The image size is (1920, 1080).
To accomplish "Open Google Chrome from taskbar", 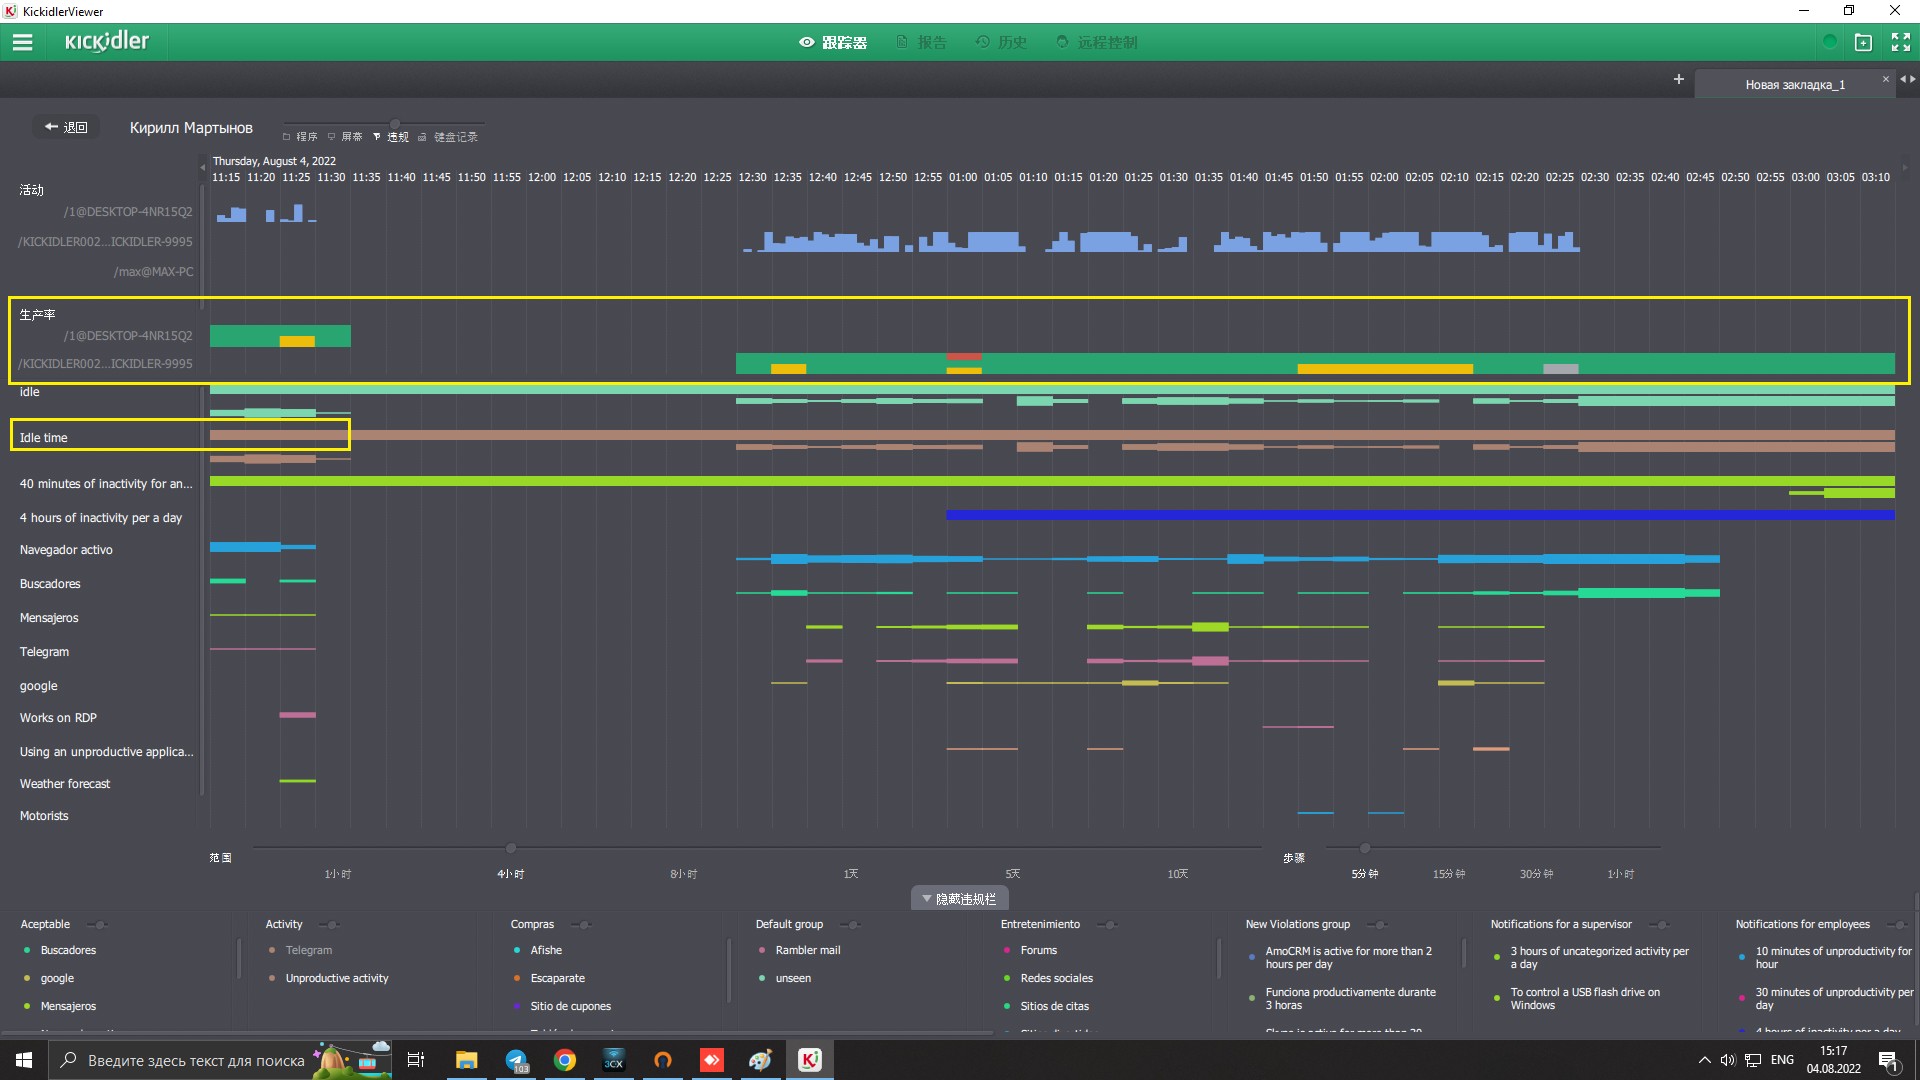I will point(565,1060).
